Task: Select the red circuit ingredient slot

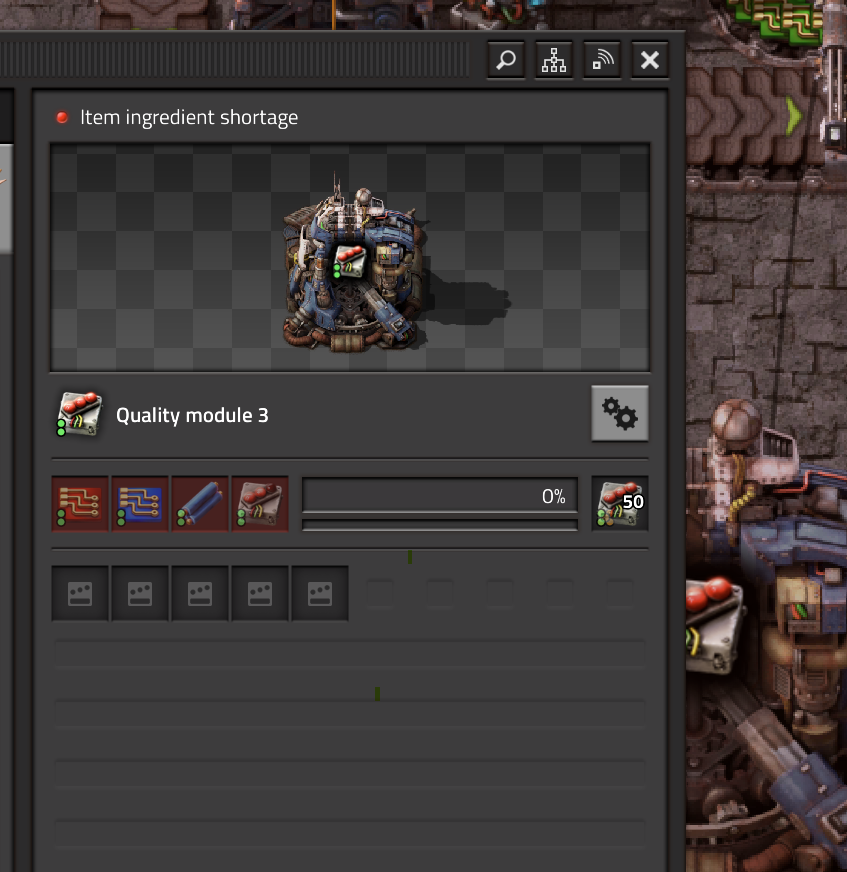Action: coord(80,504)
